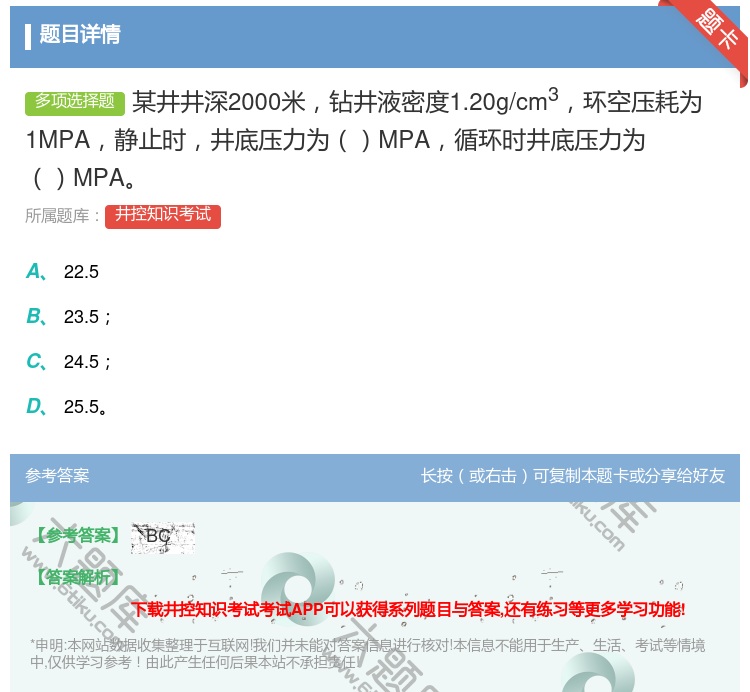750x692 pixels.
Task: Select option C 24.5
Action: [68, 362]
